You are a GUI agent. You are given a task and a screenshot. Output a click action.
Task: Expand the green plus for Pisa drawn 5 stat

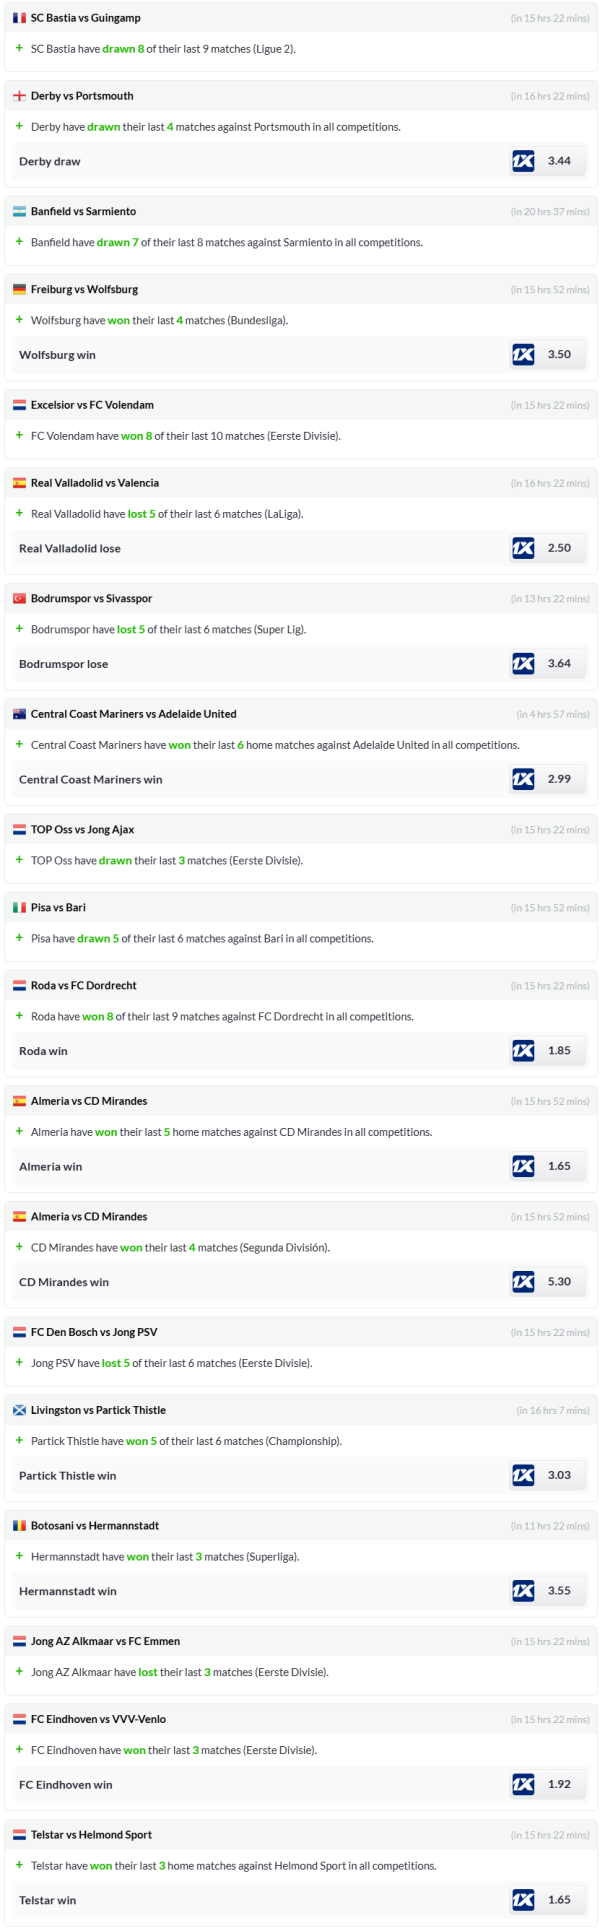tap(19, 938)
